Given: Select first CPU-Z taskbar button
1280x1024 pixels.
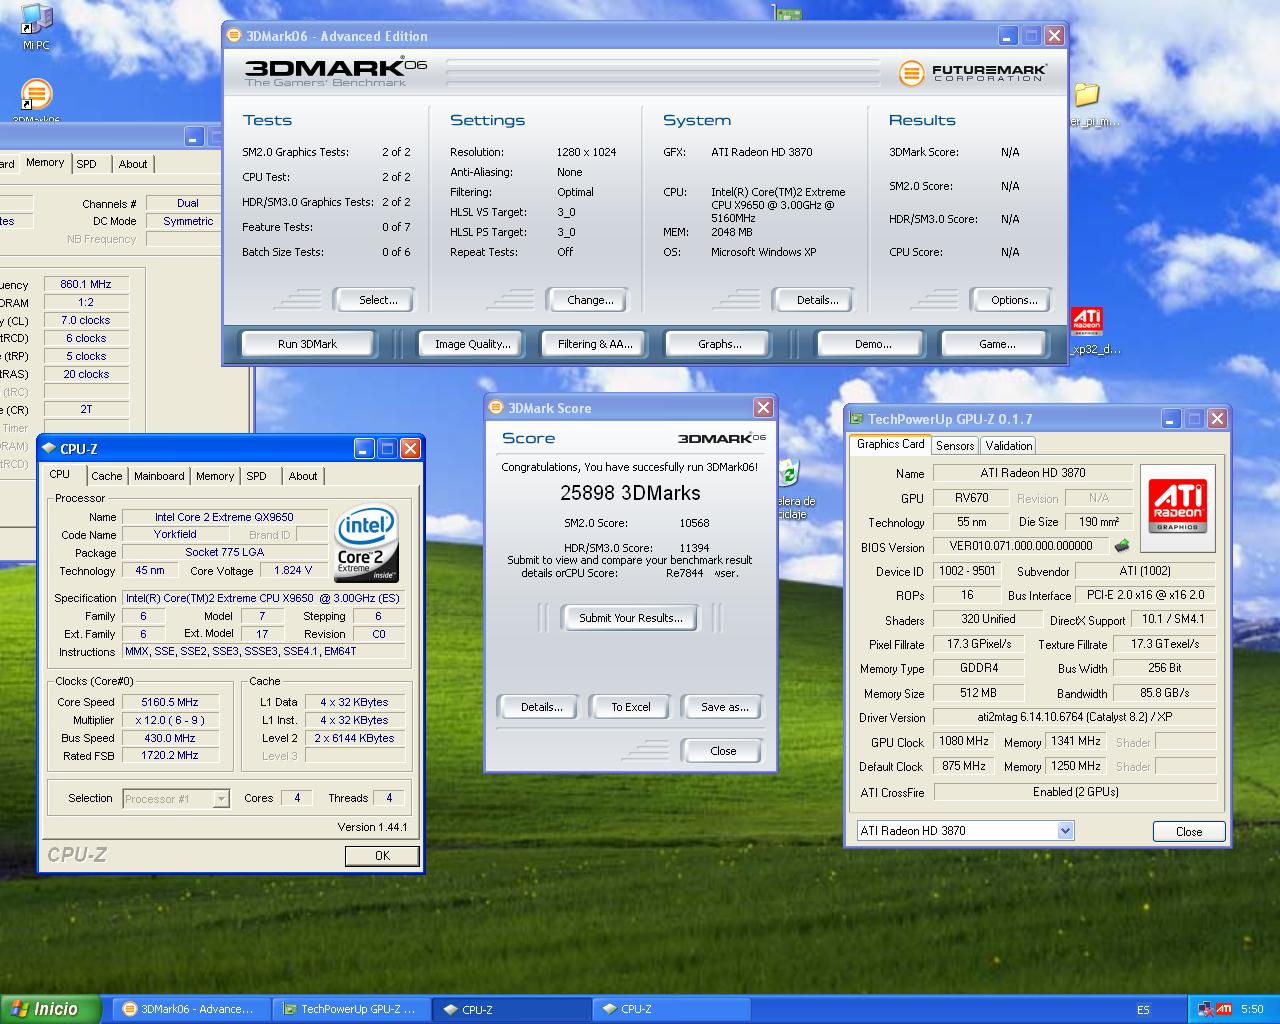Looking at the screenshot, I should [511, 1010].
